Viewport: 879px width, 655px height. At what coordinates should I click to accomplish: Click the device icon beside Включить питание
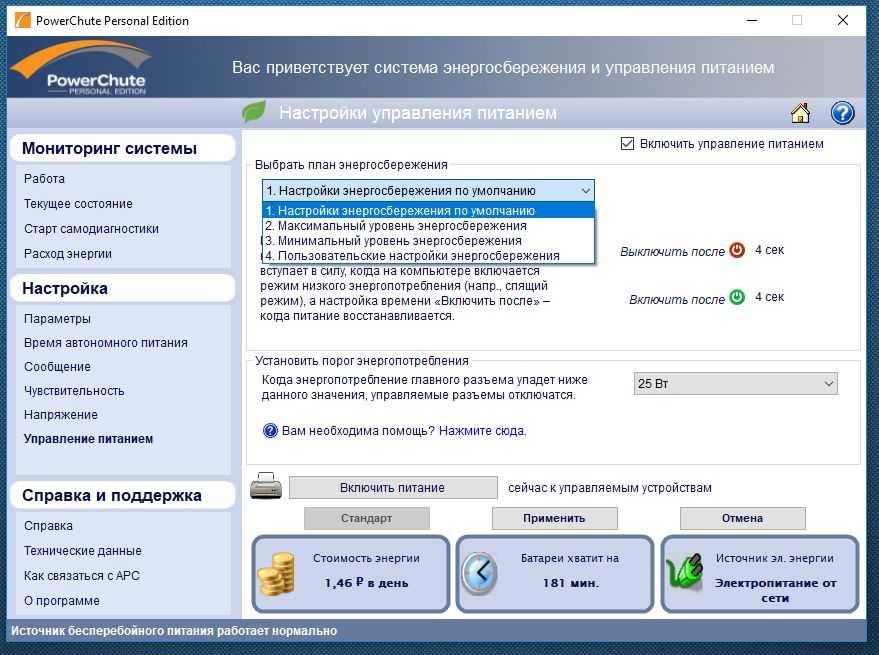coord(265,488)
